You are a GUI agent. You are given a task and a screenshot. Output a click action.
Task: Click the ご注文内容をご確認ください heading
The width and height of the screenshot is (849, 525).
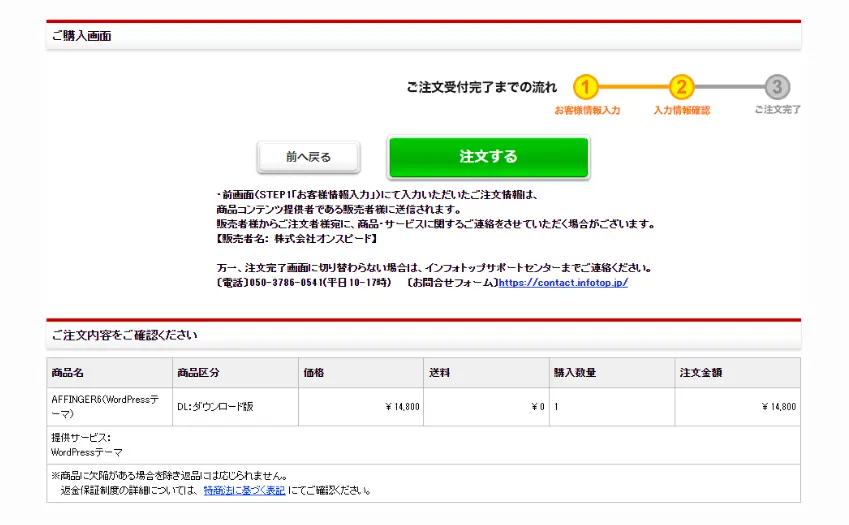[x=124, y=335]
